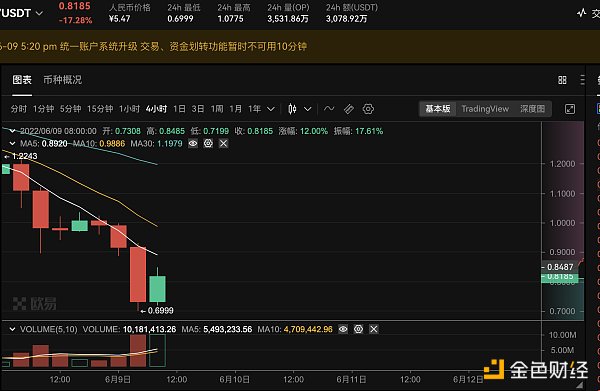Switch to the 币种概况 tab
The height and width of the screenshot is (391, 600).
coord(62,80)
